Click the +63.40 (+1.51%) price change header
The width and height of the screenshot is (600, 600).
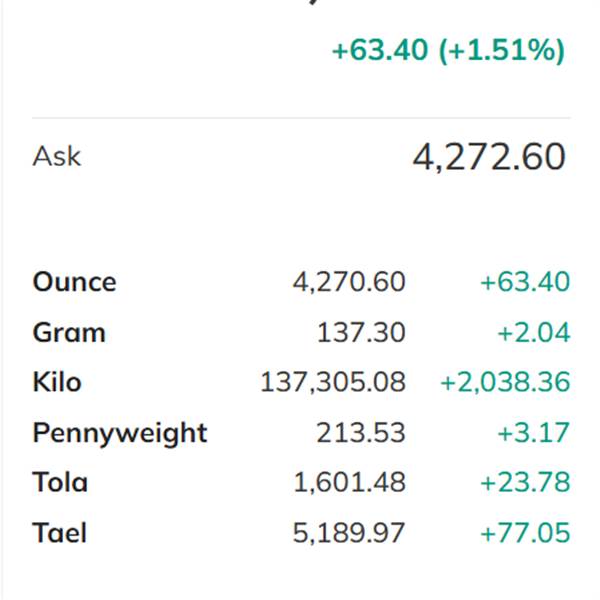coord(448,50)
